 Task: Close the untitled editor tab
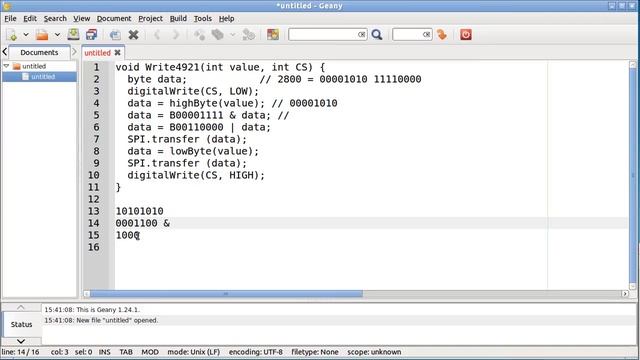(x=118, y=53)
